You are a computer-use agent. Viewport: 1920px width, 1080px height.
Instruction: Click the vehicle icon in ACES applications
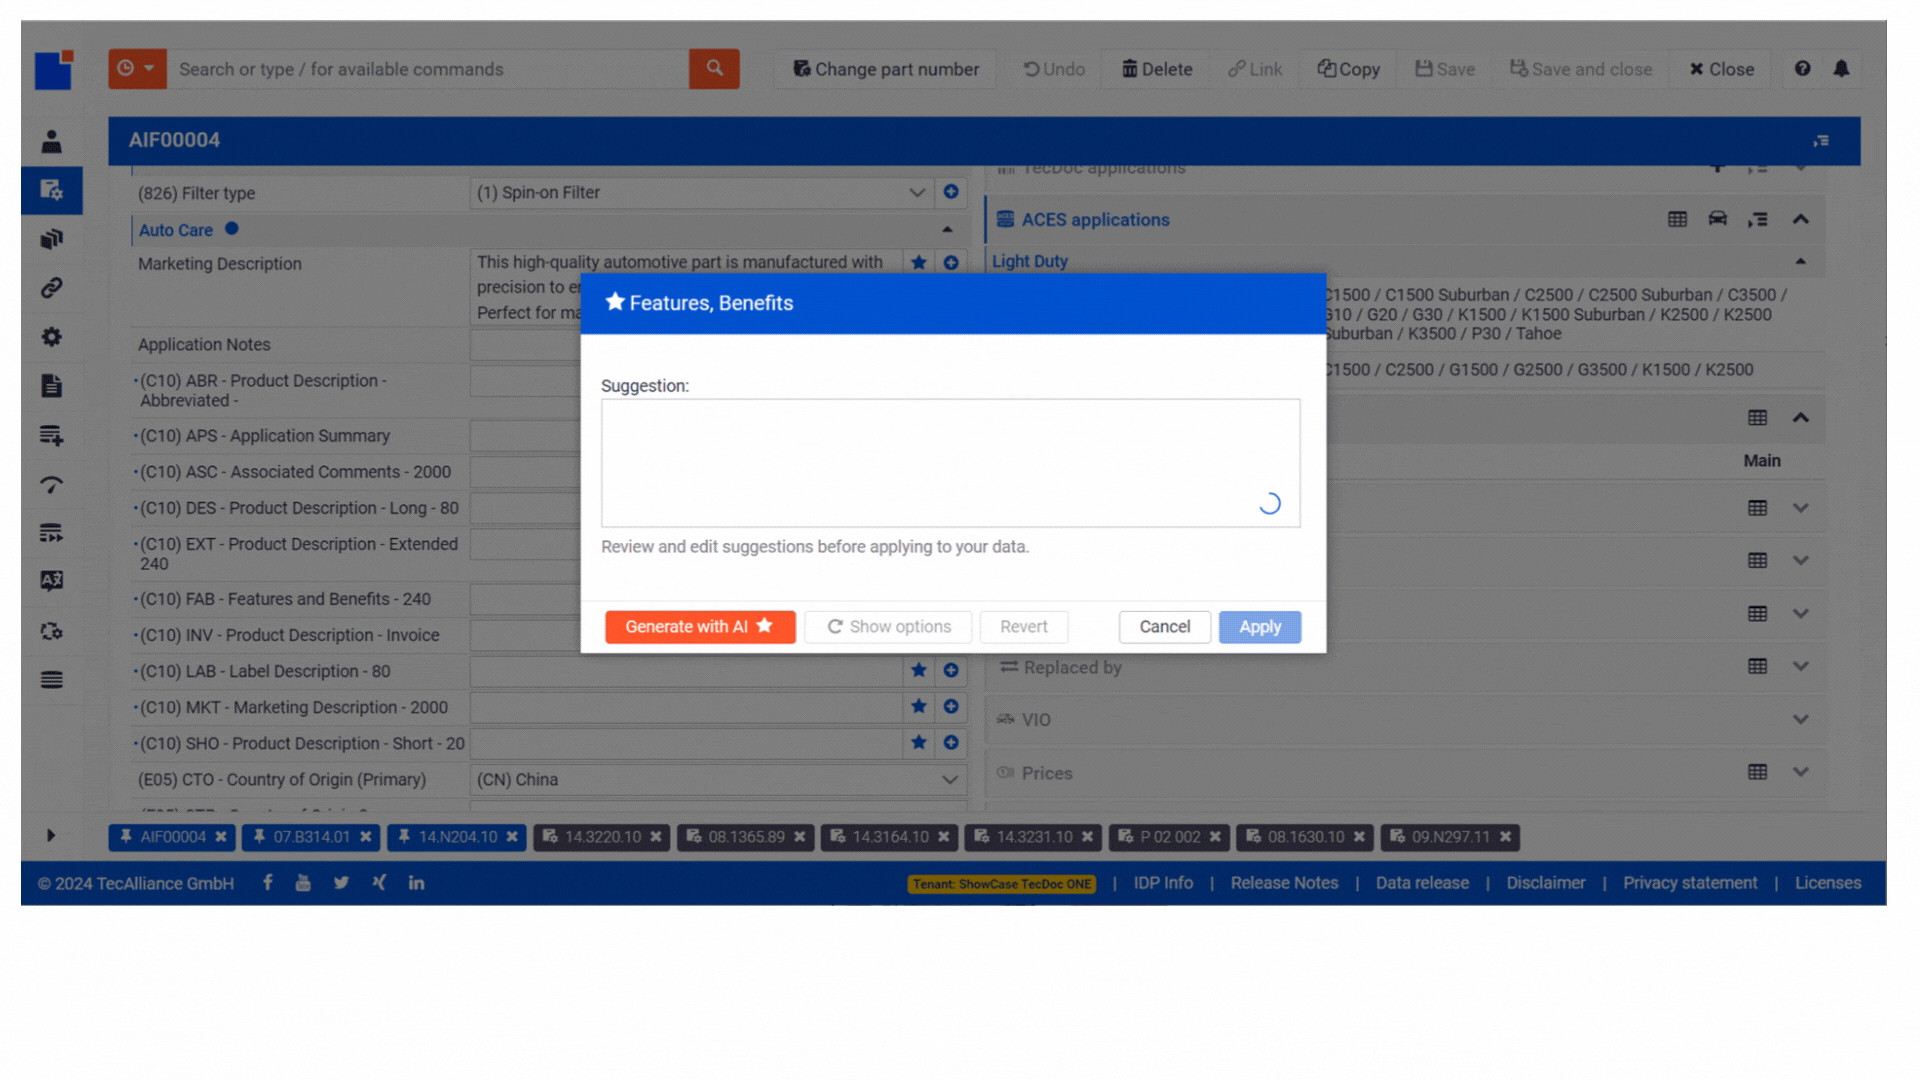[x=1717, y=219]
